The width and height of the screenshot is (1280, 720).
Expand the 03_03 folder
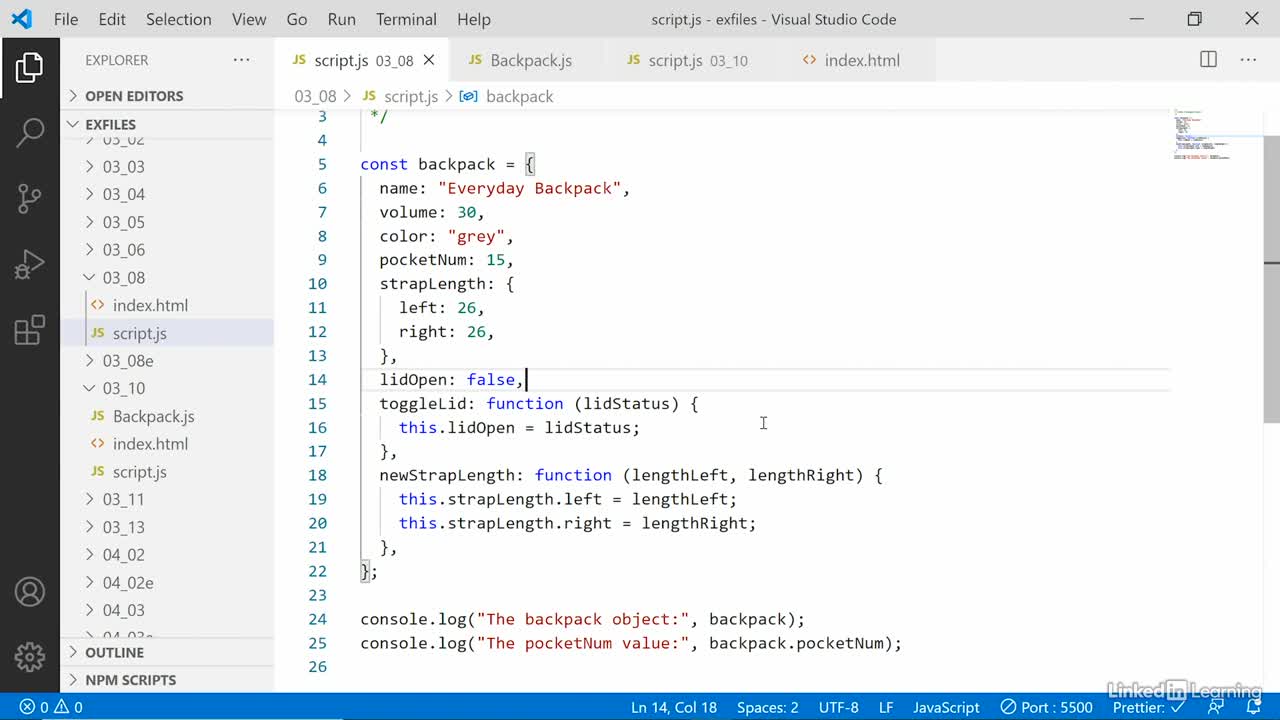coord(123,167)
